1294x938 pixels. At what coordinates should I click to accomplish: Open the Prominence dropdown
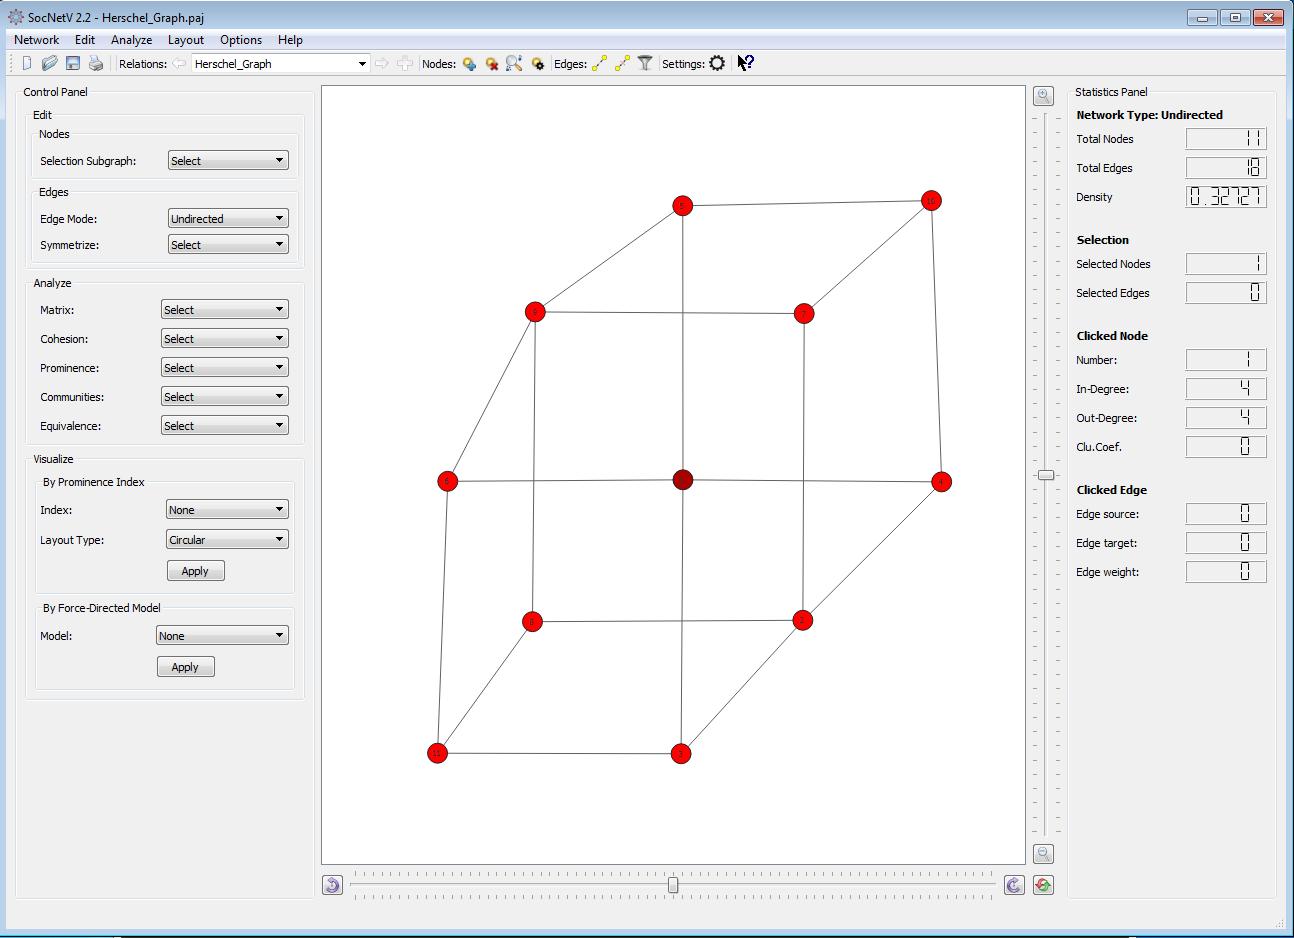click(x=225, y=367)
